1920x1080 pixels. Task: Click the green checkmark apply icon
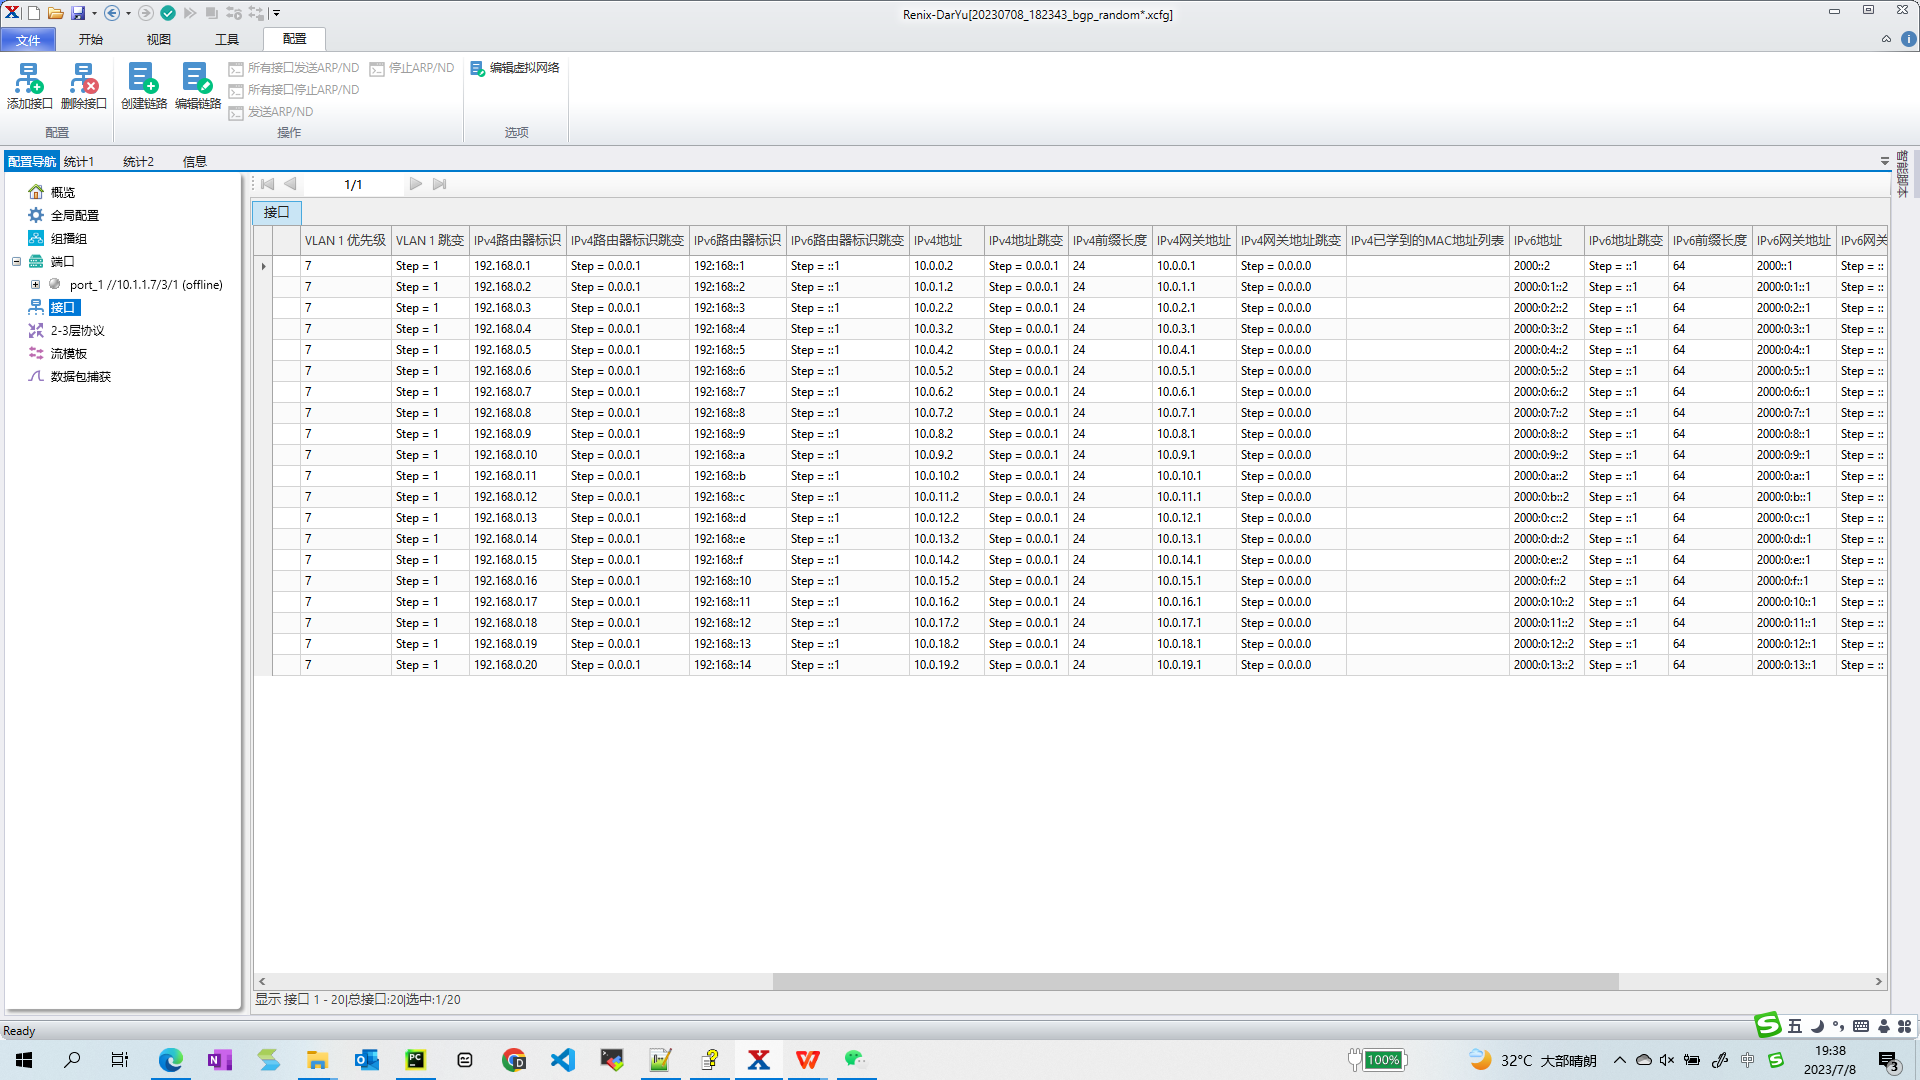[x=168, y=13]
